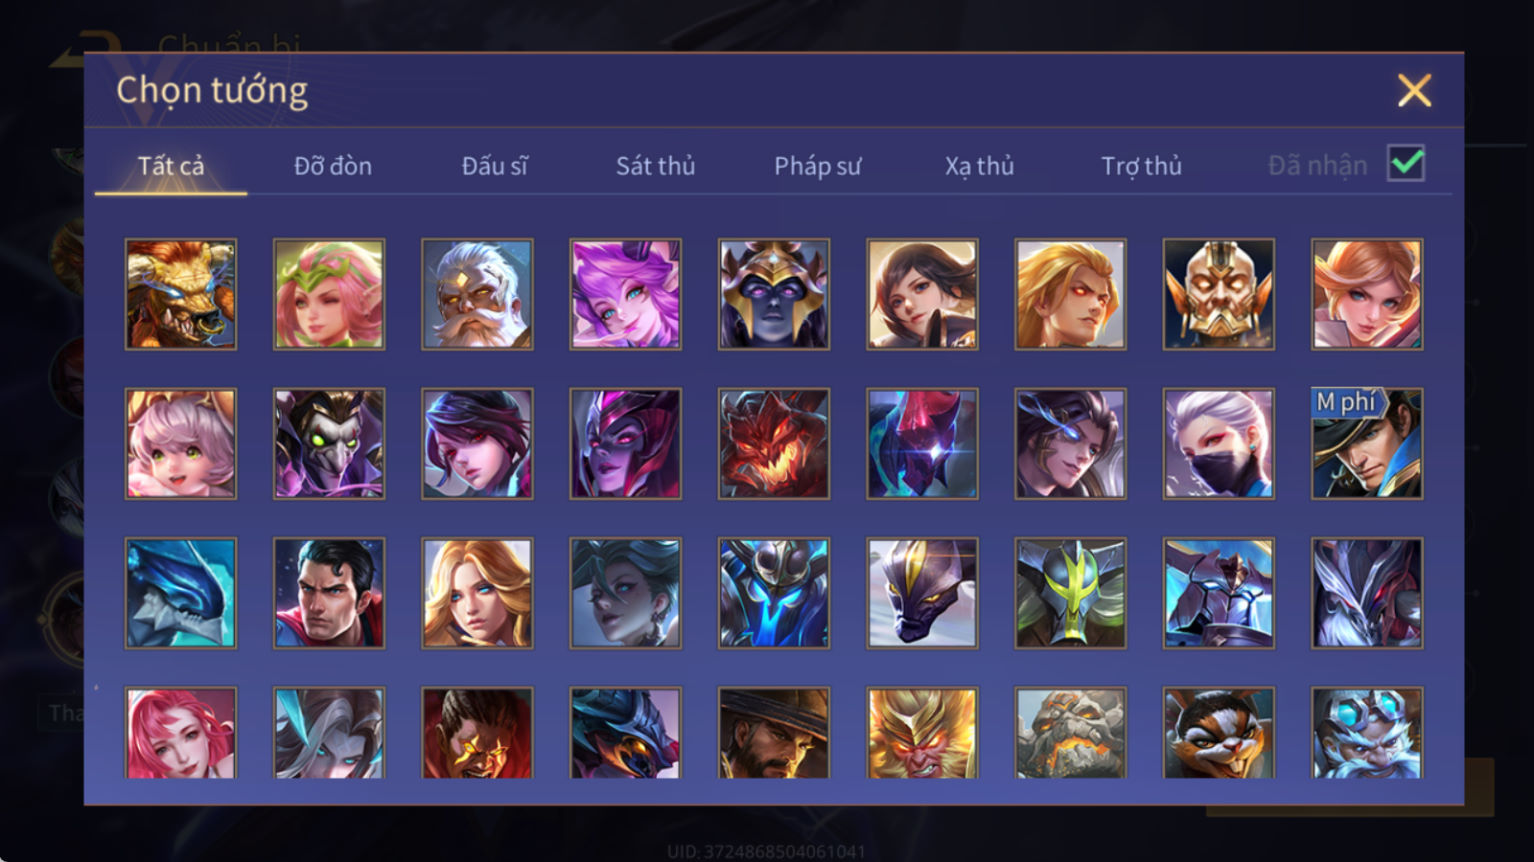1534x862 pixels.
Task: Select the red lava demon hero portrait
Action: tap(774, 444)
